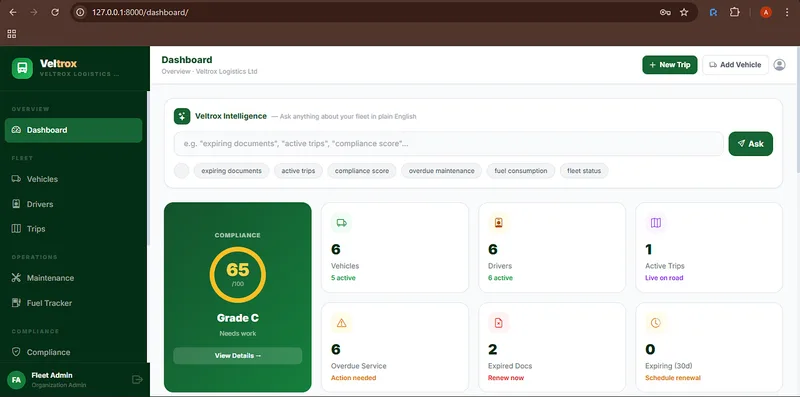
Task: Click 'Live on road' text
Action: 664,278
